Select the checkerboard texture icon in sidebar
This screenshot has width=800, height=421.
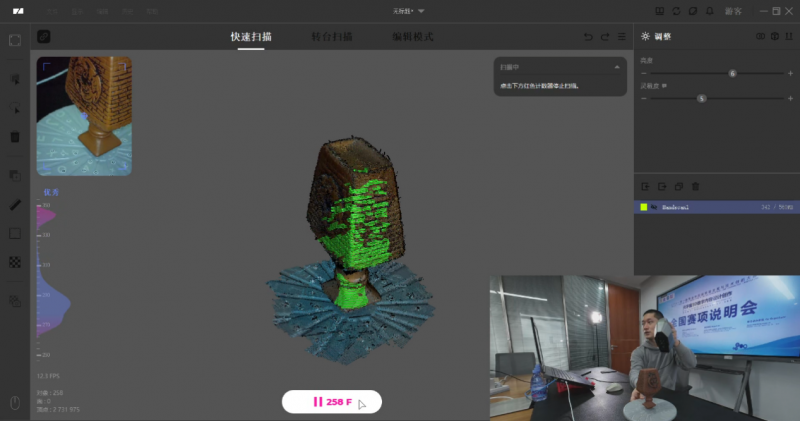(15, 263)
